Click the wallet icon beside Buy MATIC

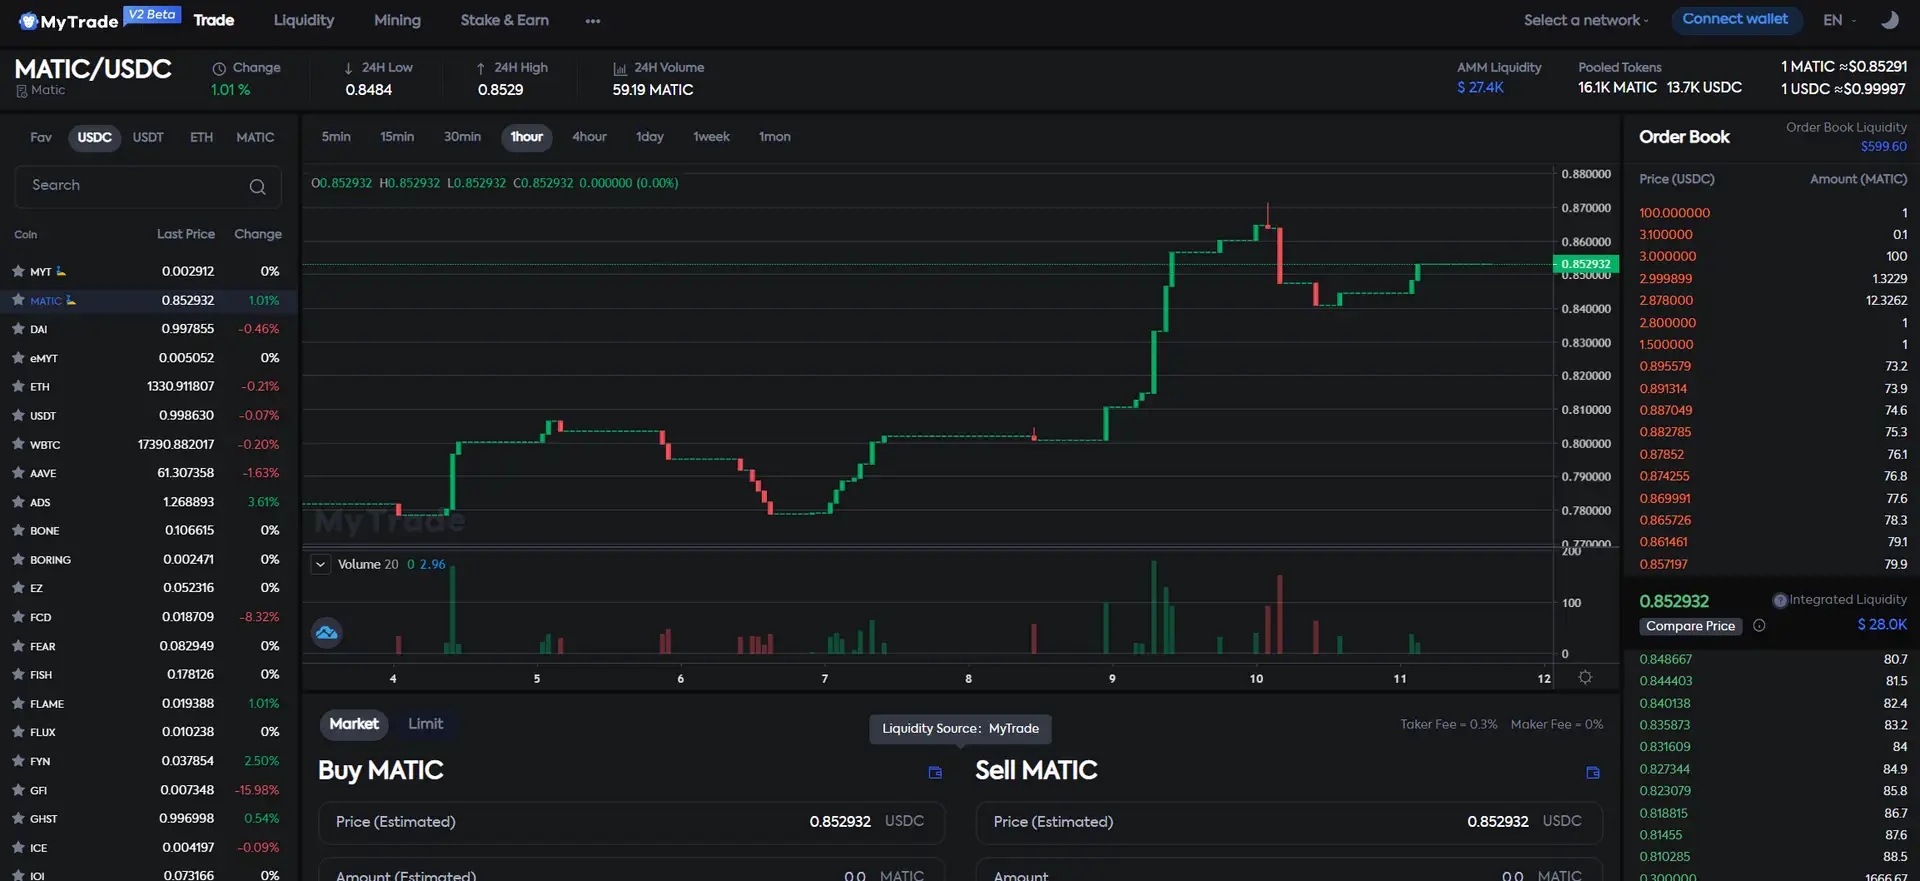[935, 772]
